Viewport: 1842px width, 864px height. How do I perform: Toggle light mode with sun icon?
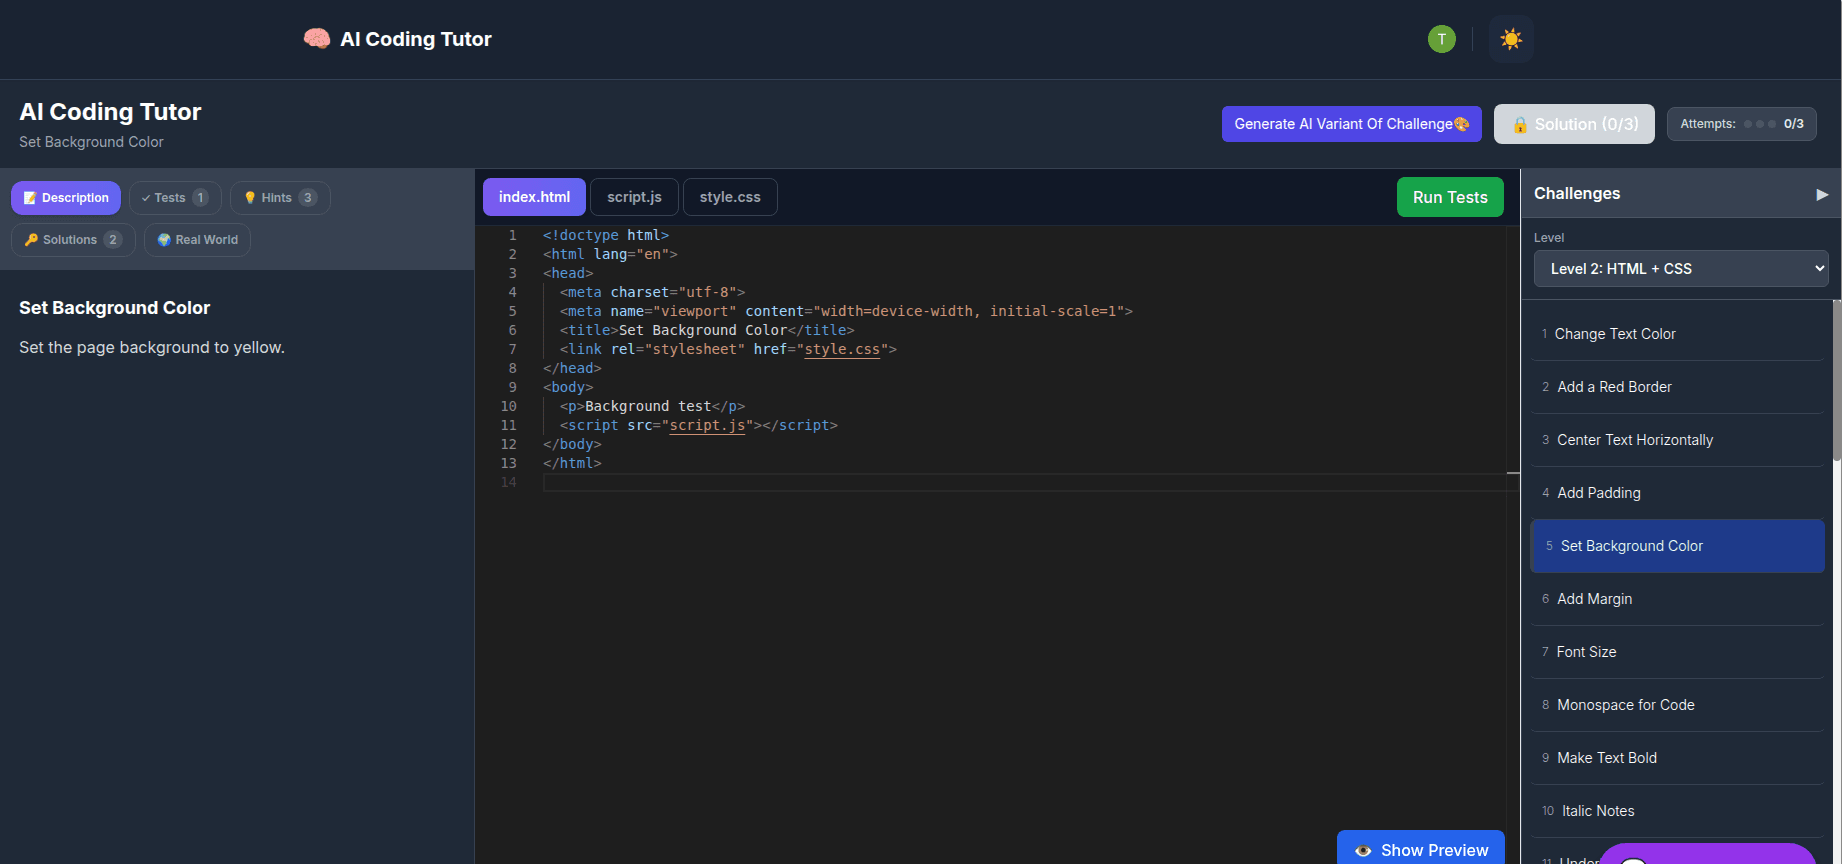[1511, 39]
